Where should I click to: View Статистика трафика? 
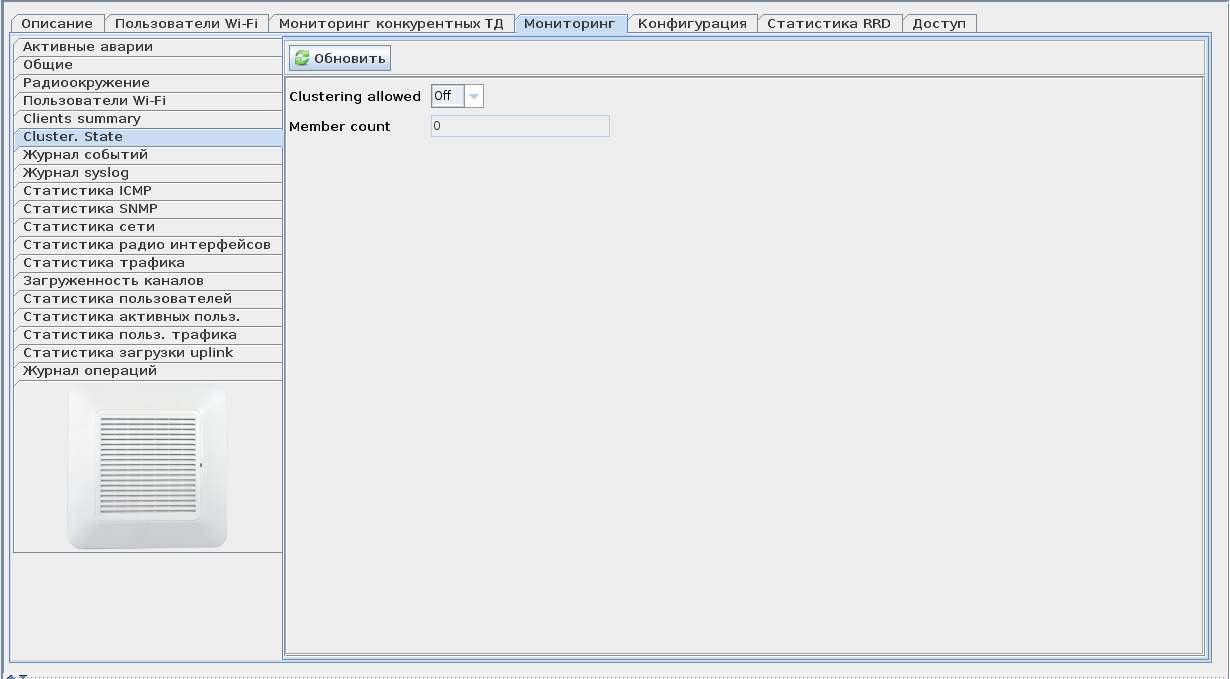[x=148, y=263]
